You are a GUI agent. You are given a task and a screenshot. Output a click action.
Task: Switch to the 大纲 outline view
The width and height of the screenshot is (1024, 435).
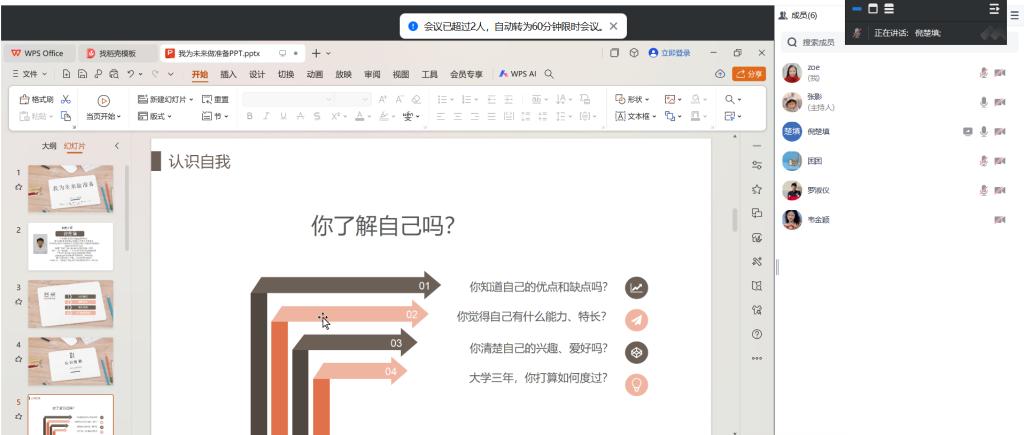(x=49, y=146)
